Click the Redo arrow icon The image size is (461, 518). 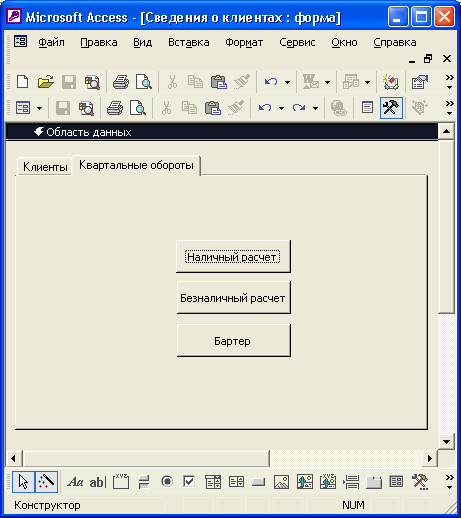(299, 108)
